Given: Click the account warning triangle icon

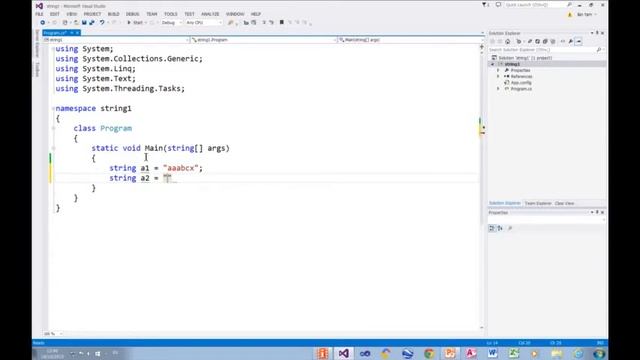Looking at the screenshot, I should click(570, 14).
